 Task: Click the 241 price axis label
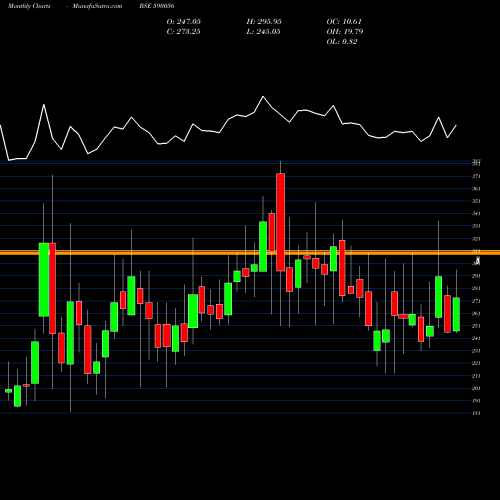(476, 338)
